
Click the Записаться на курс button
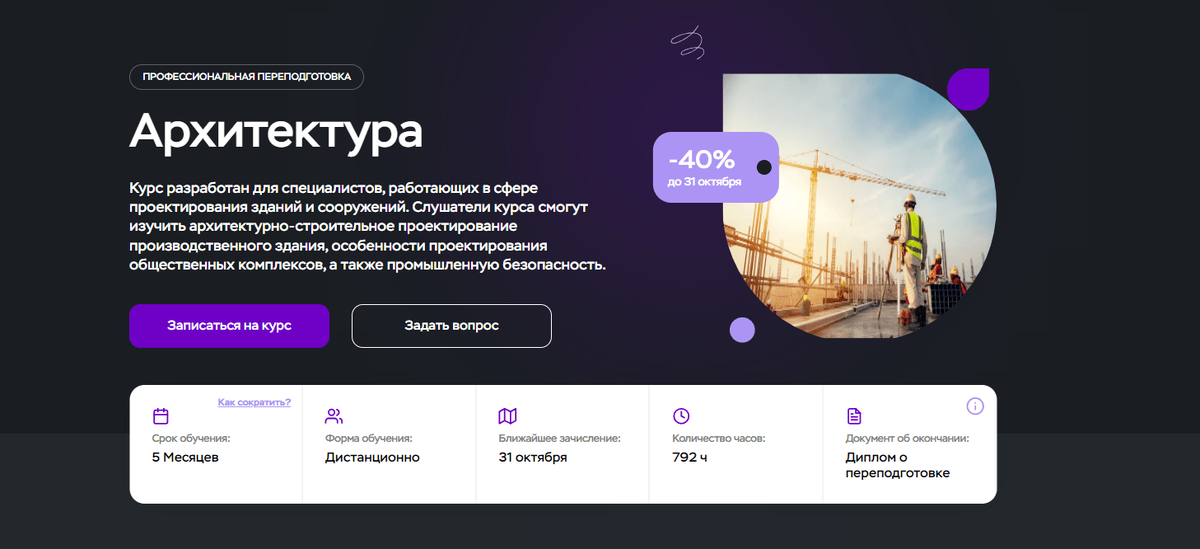229,326
